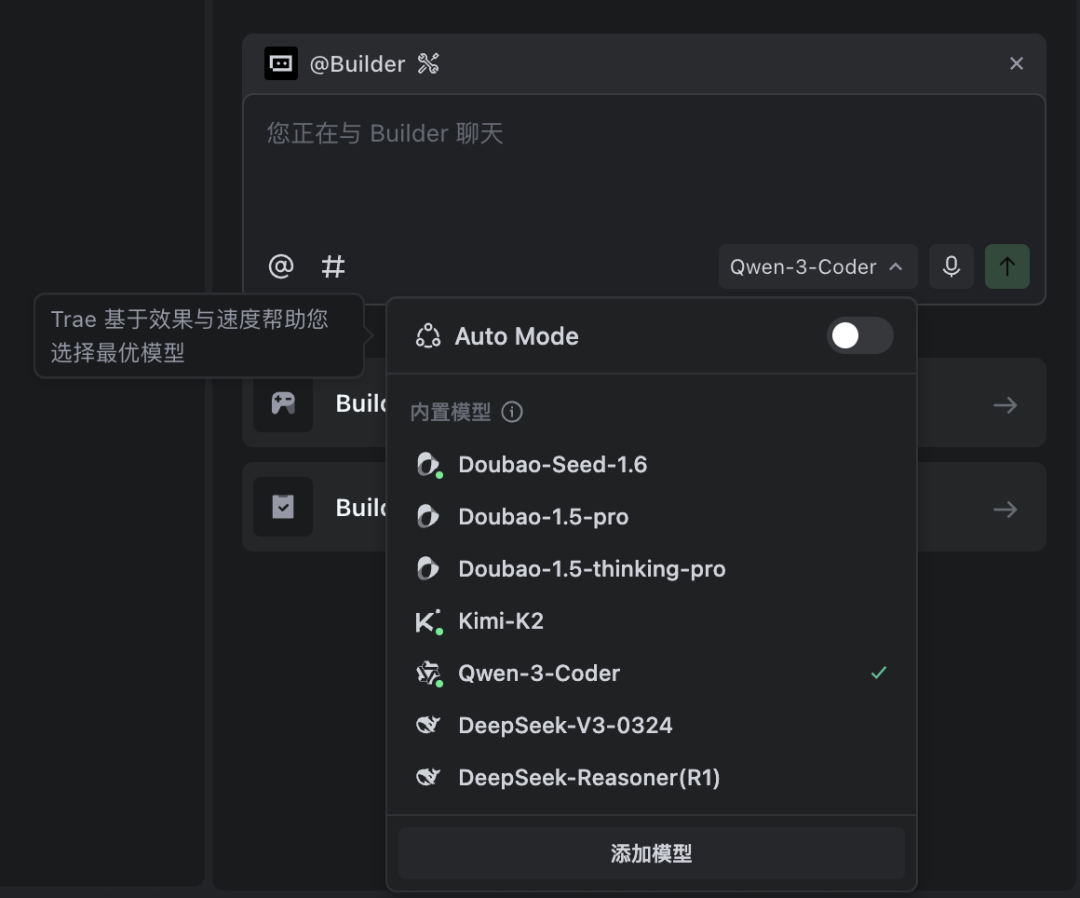Click the Auto Mode label
The height and width of the screenshot is (898, 1080).
pyautogui.click(x=517, y=336)
